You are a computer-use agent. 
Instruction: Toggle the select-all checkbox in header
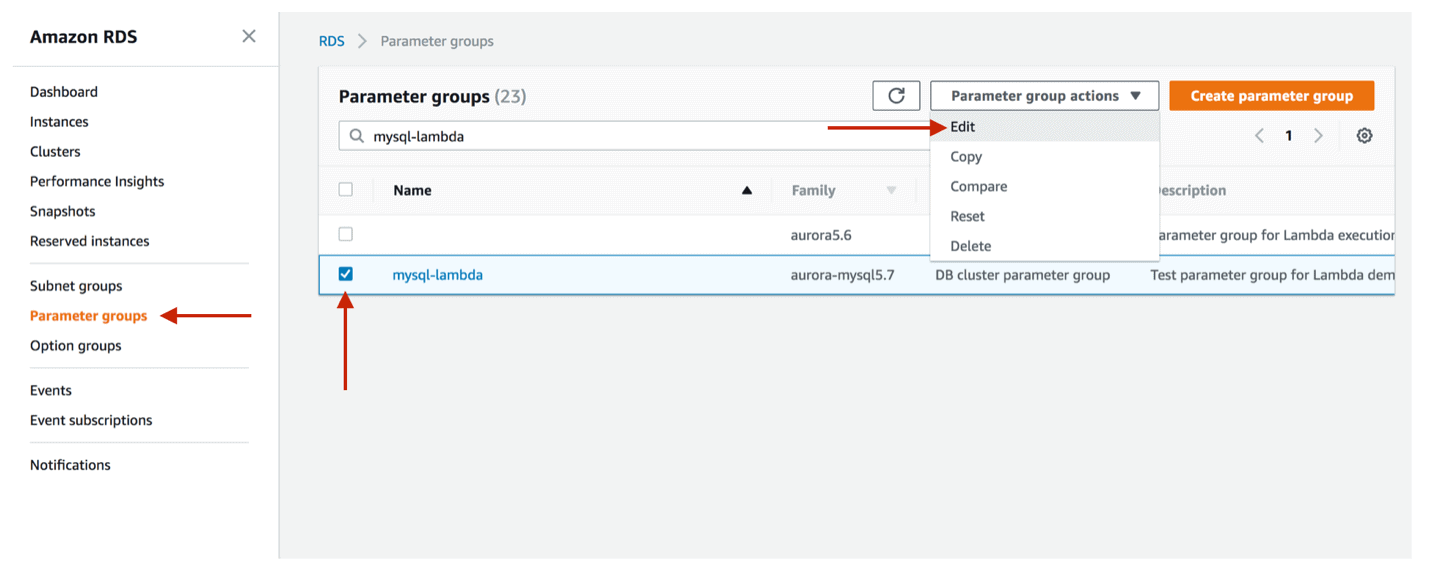click(x=346, y=189)
